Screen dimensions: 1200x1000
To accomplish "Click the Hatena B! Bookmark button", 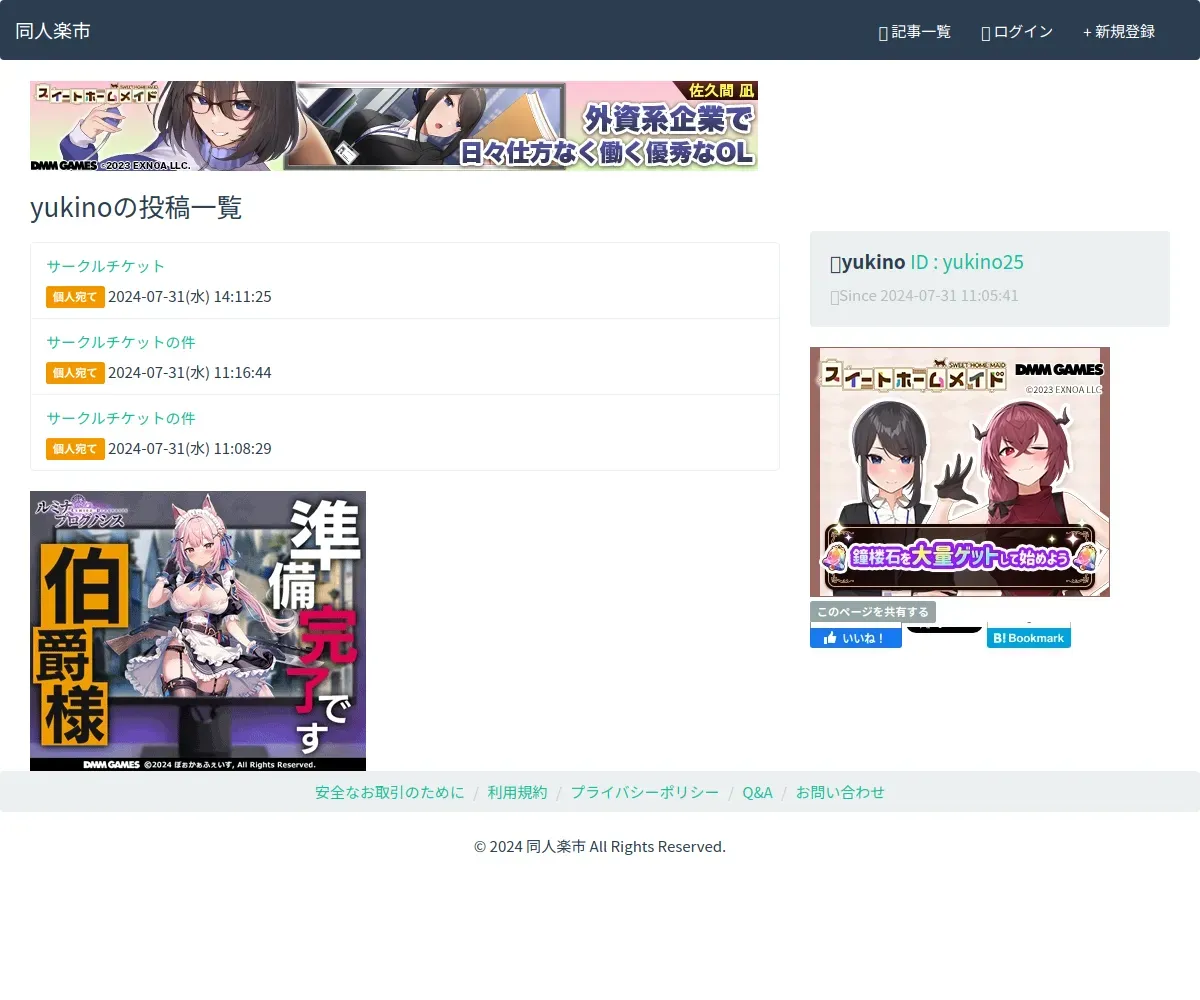I will click(x=1029, y=637).
